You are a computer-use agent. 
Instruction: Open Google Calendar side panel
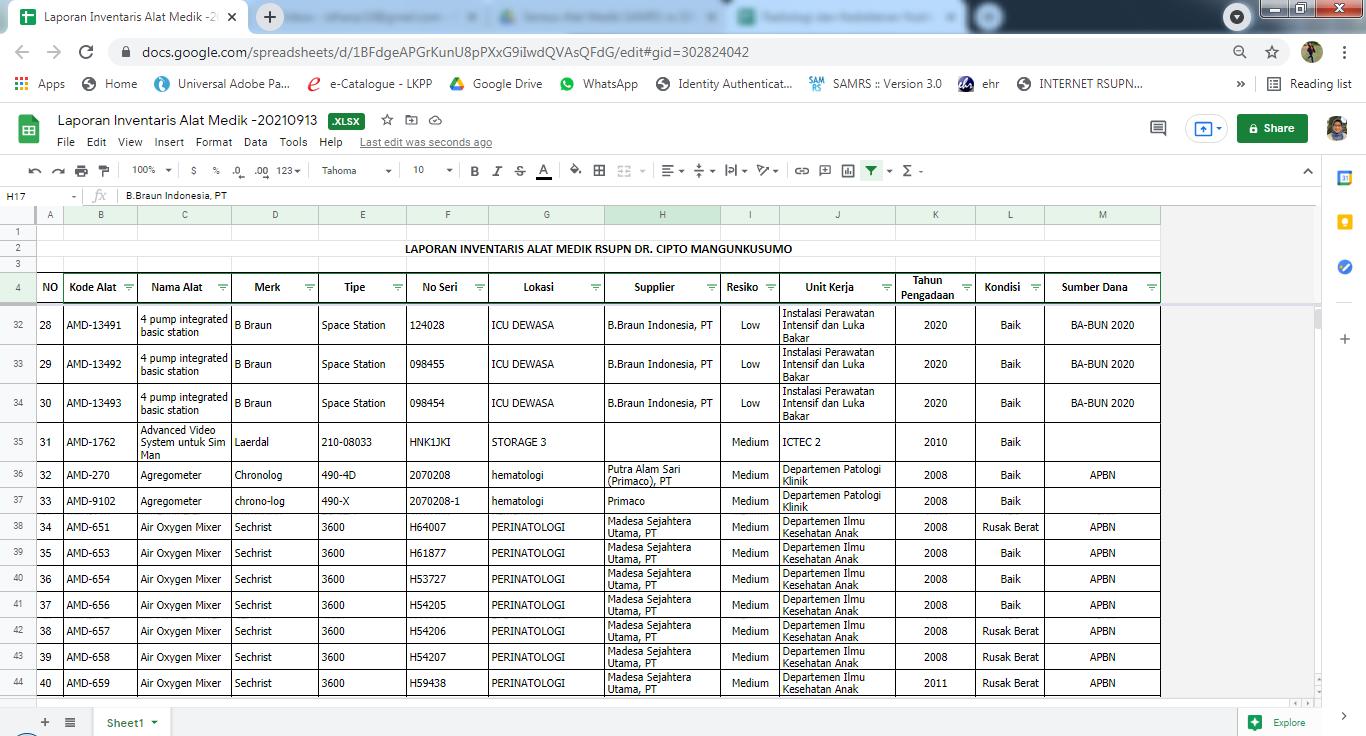(x=1345, y=178)
